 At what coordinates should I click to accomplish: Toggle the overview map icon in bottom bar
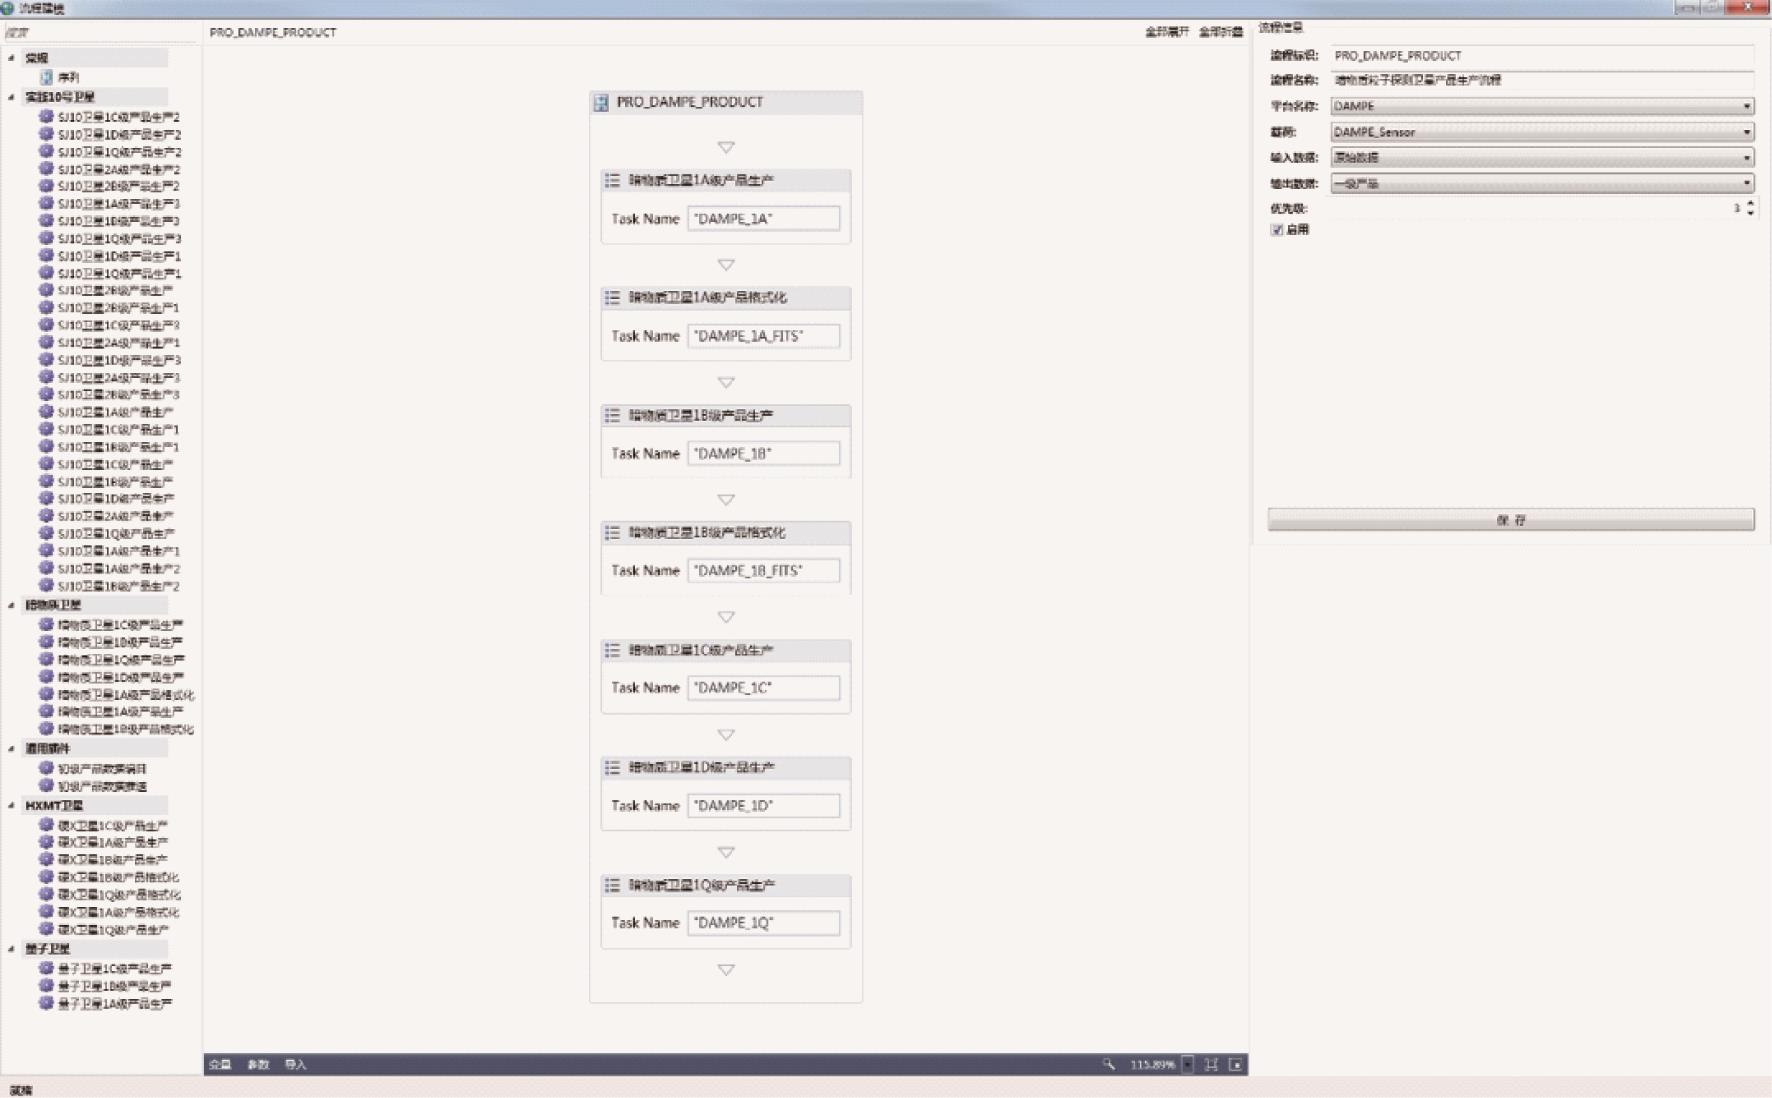pyautogui.click(x=1236, y=1064)
